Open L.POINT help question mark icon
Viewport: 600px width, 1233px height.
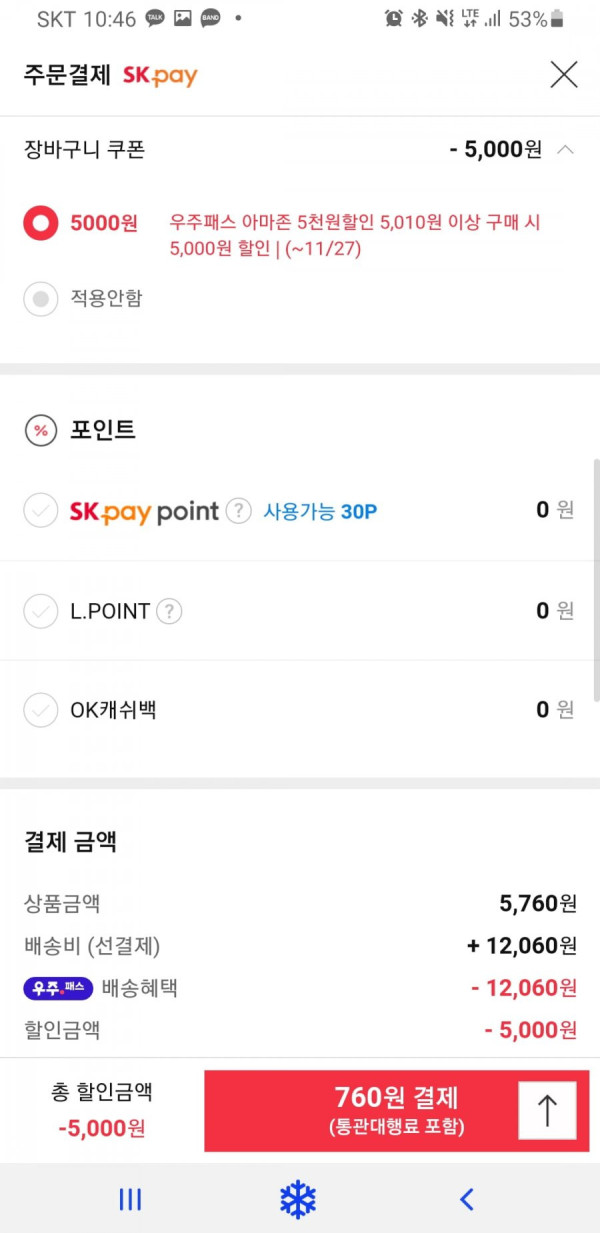pyautogui.click(x=169, y=611)
